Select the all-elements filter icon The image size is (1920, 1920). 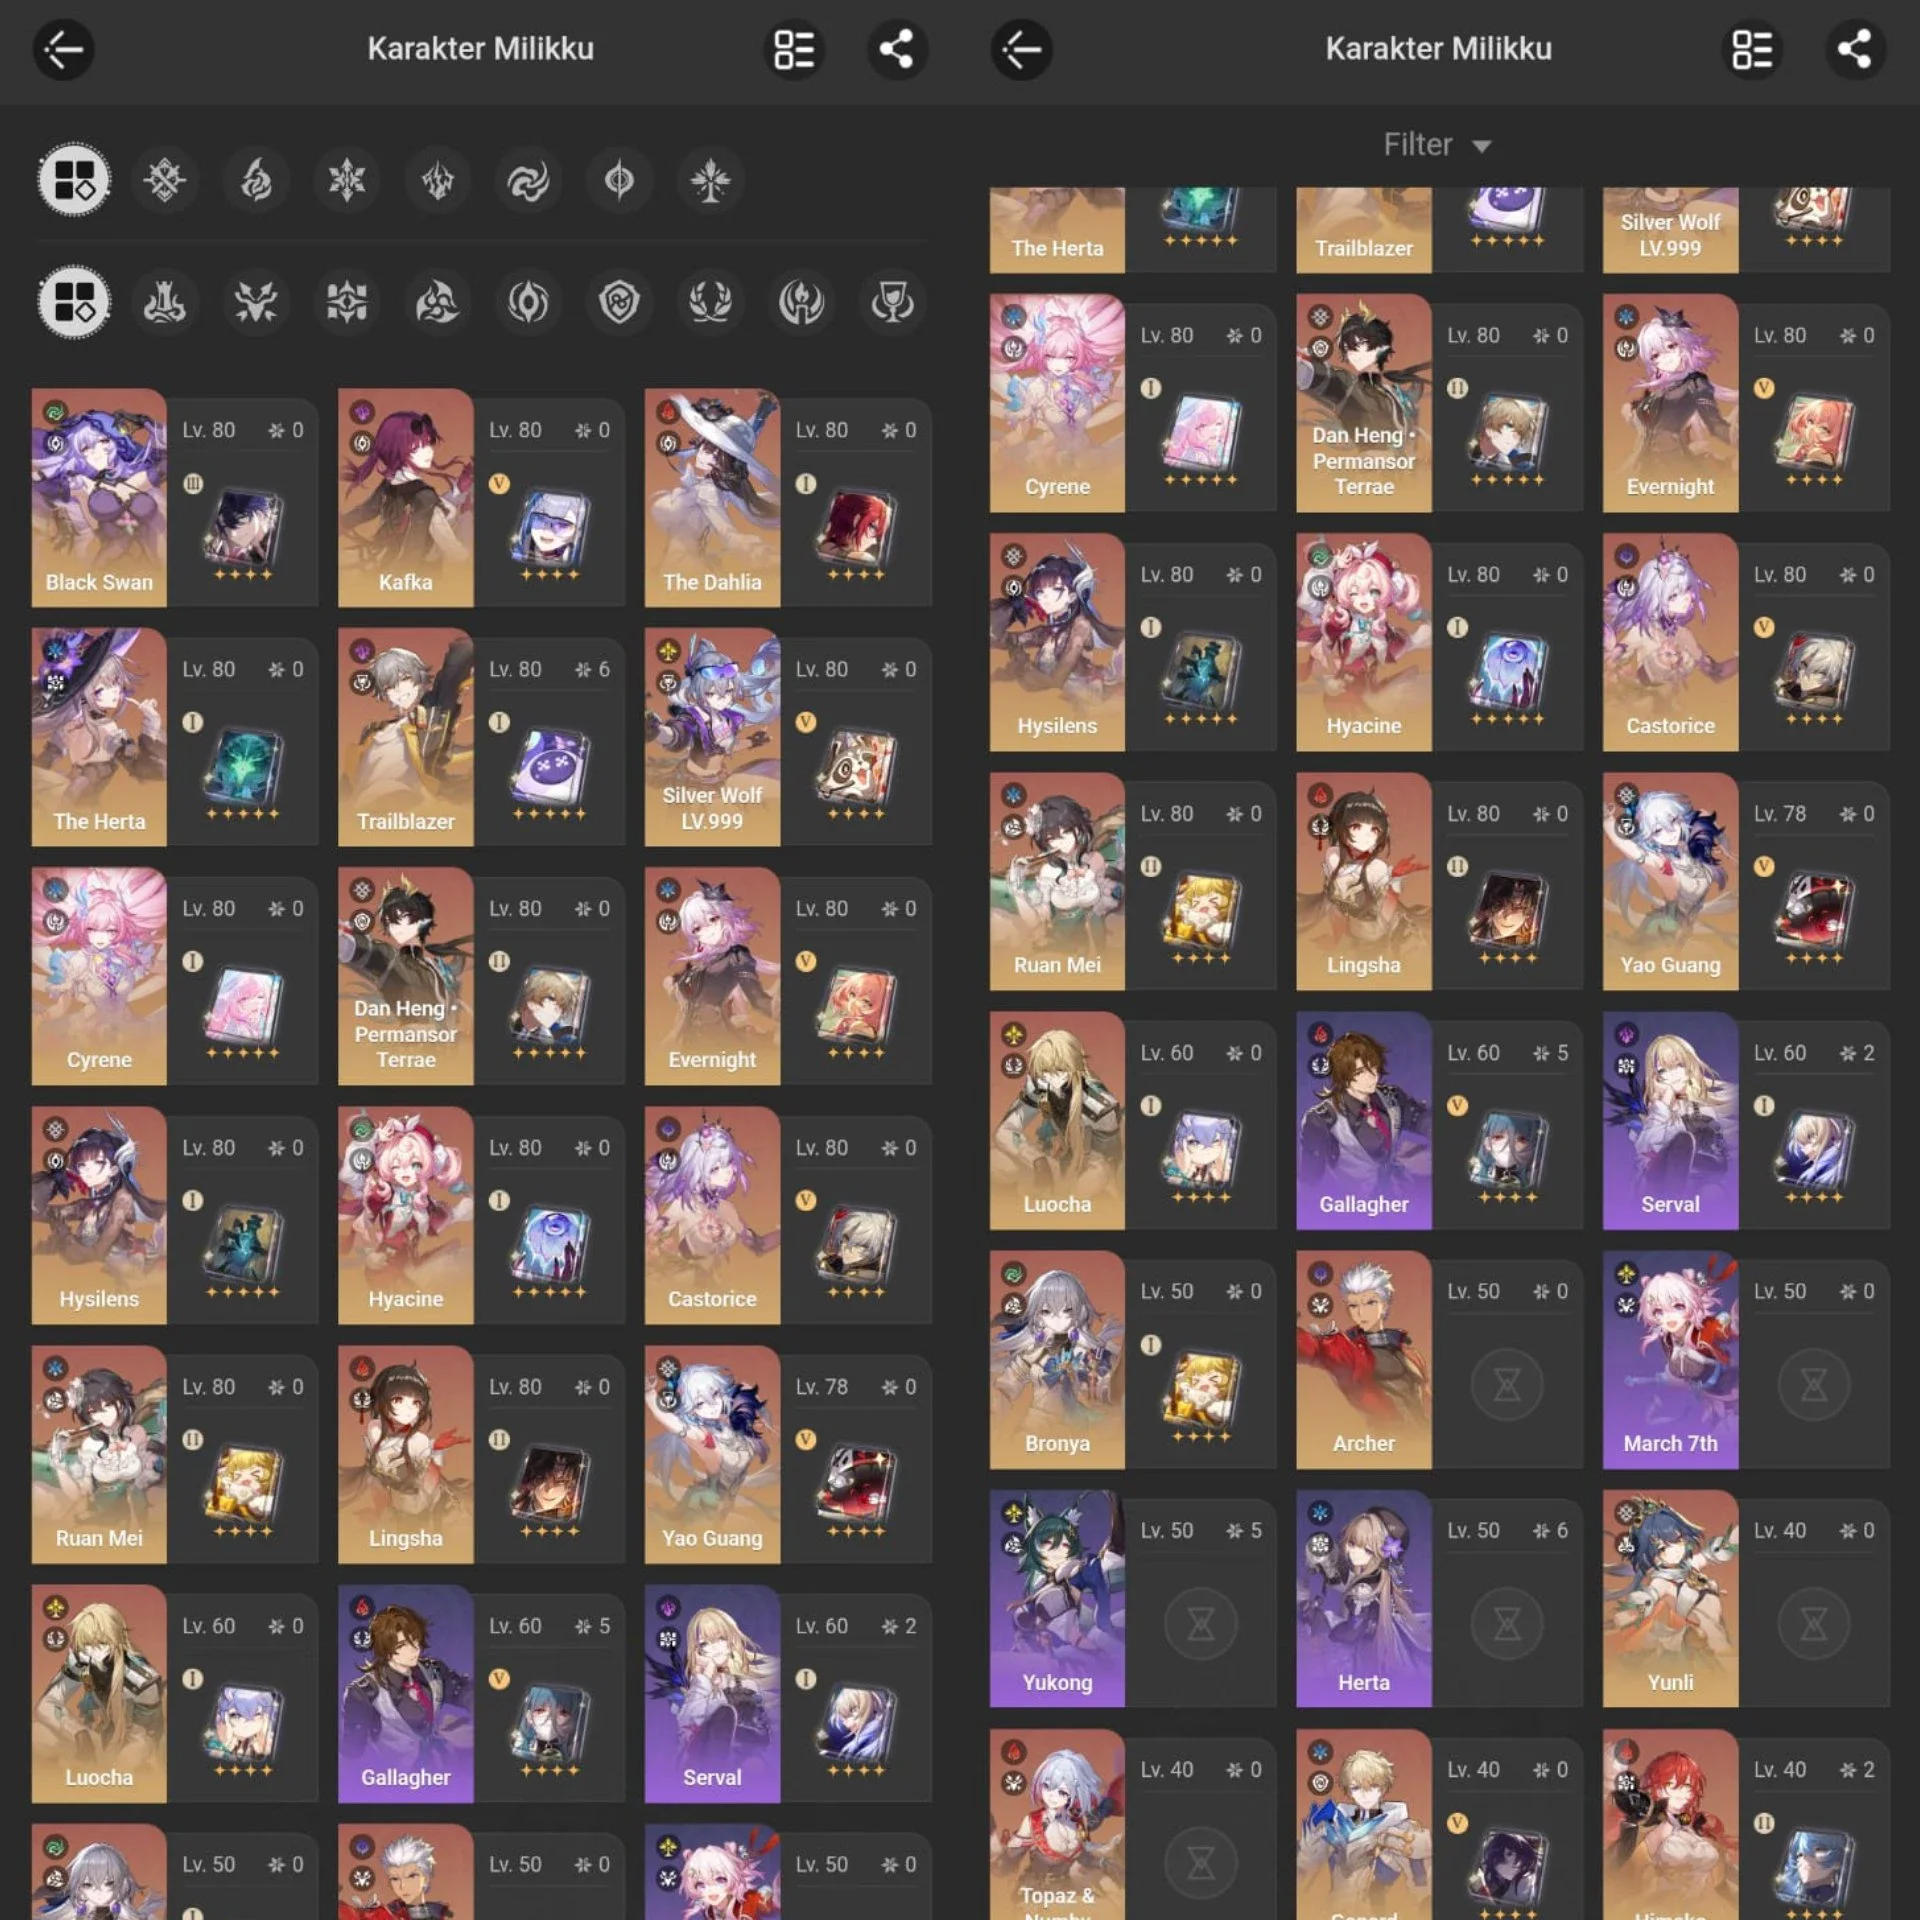point(74,180)
